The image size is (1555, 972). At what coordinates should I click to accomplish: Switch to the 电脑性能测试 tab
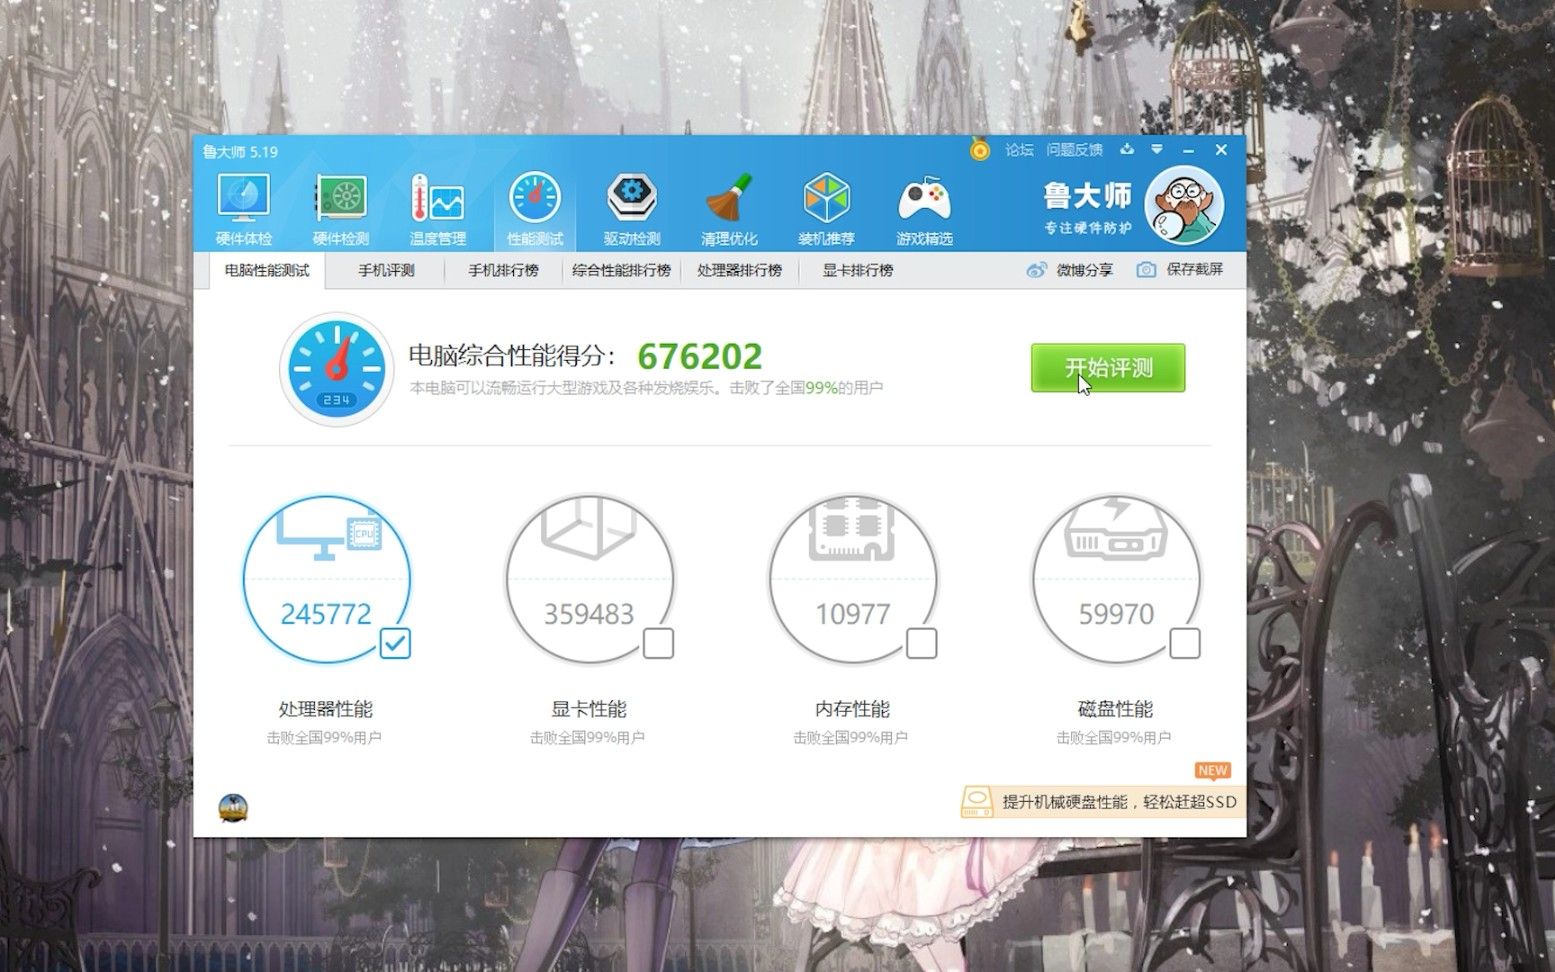point(267,270)
